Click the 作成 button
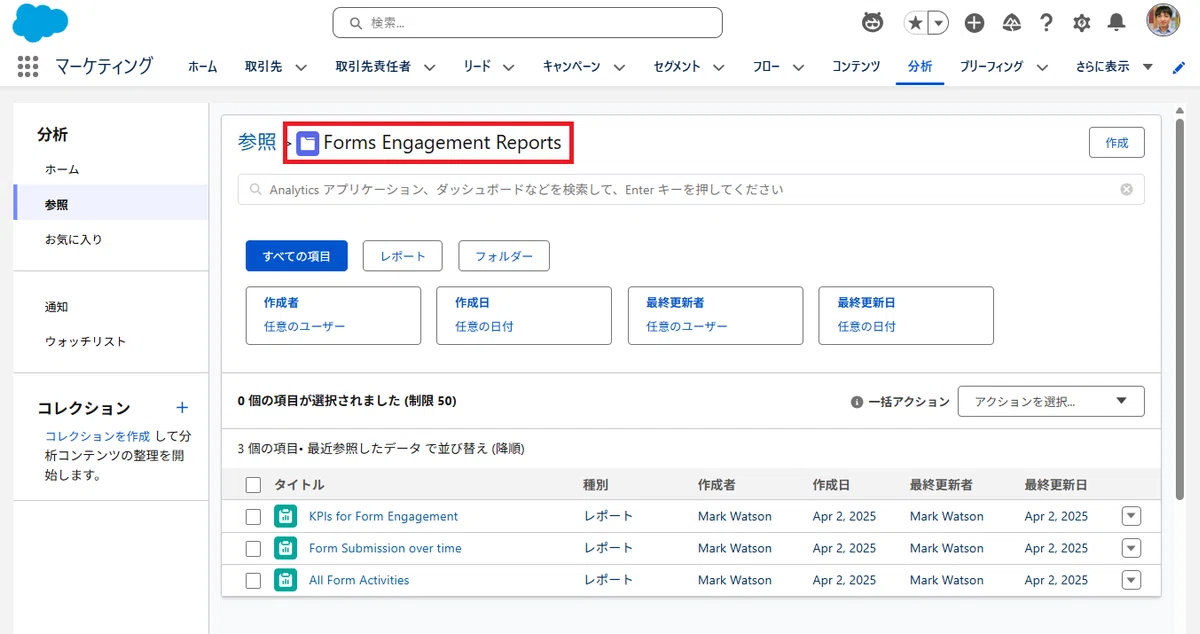This screenshot has width=1200, height=634. pyautogui.click(x=1117, y=142)
